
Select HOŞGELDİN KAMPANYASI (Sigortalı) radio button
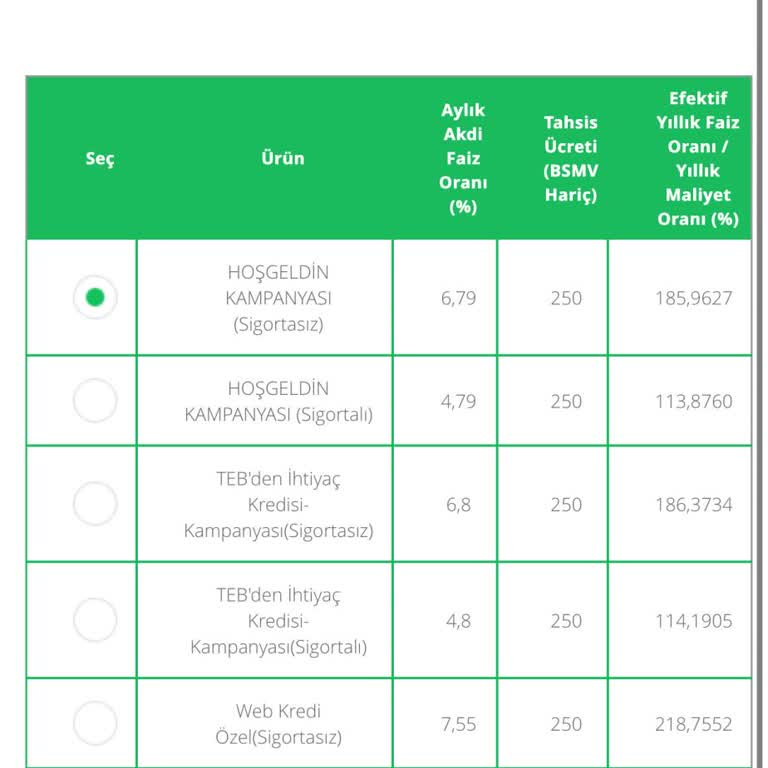click(x=95, y=401)
